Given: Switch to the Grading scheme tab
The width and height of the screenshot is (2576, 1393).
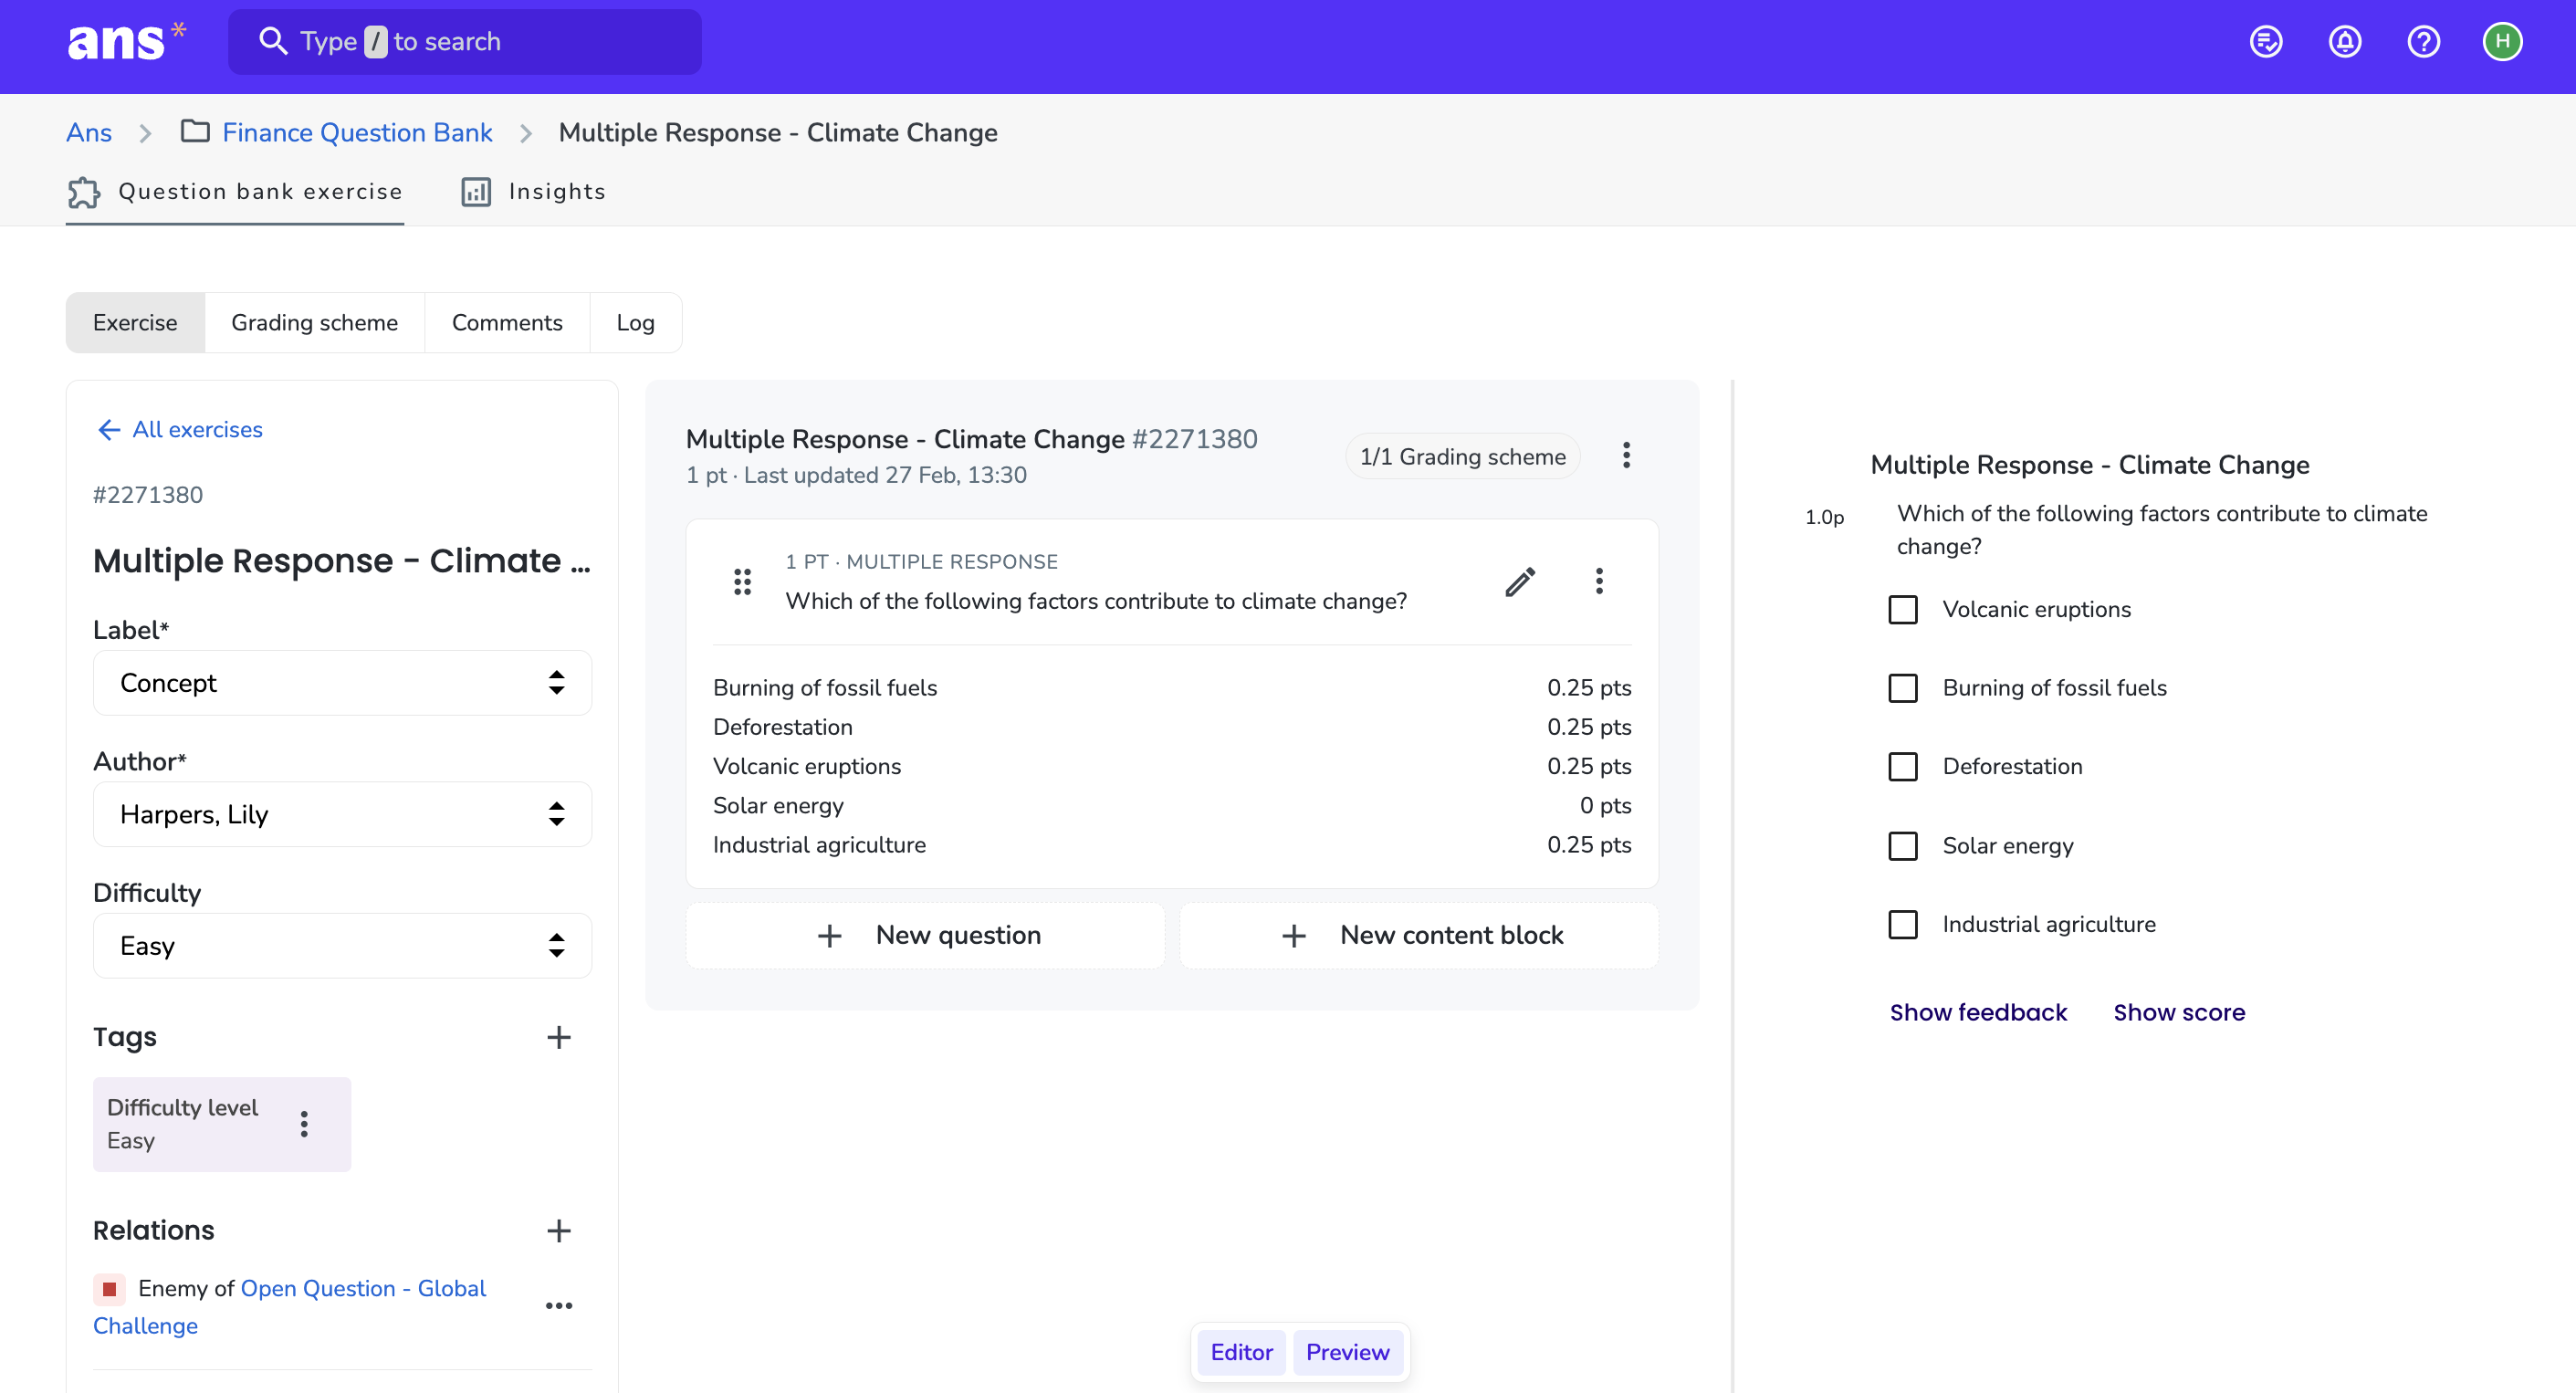Looking at the screenshot, I should point(314,322).
